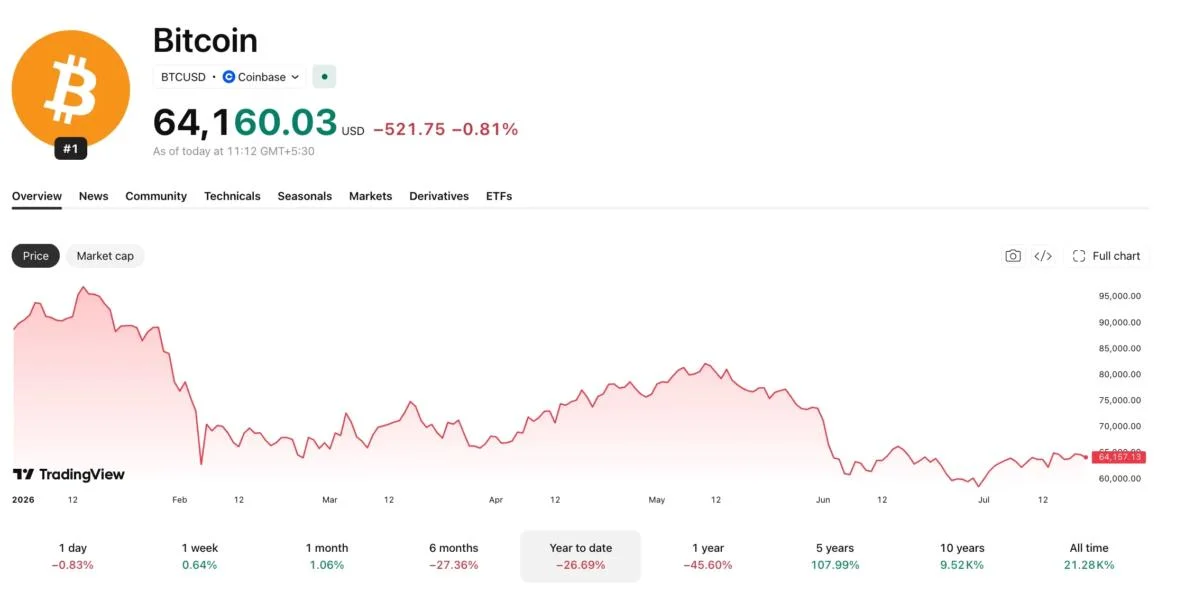Image resolution: width=1194 pixels, height=600 pixels.
Task: Click 'As of today at 11:12 GMT+5:30'
Action: coord(234,152)
